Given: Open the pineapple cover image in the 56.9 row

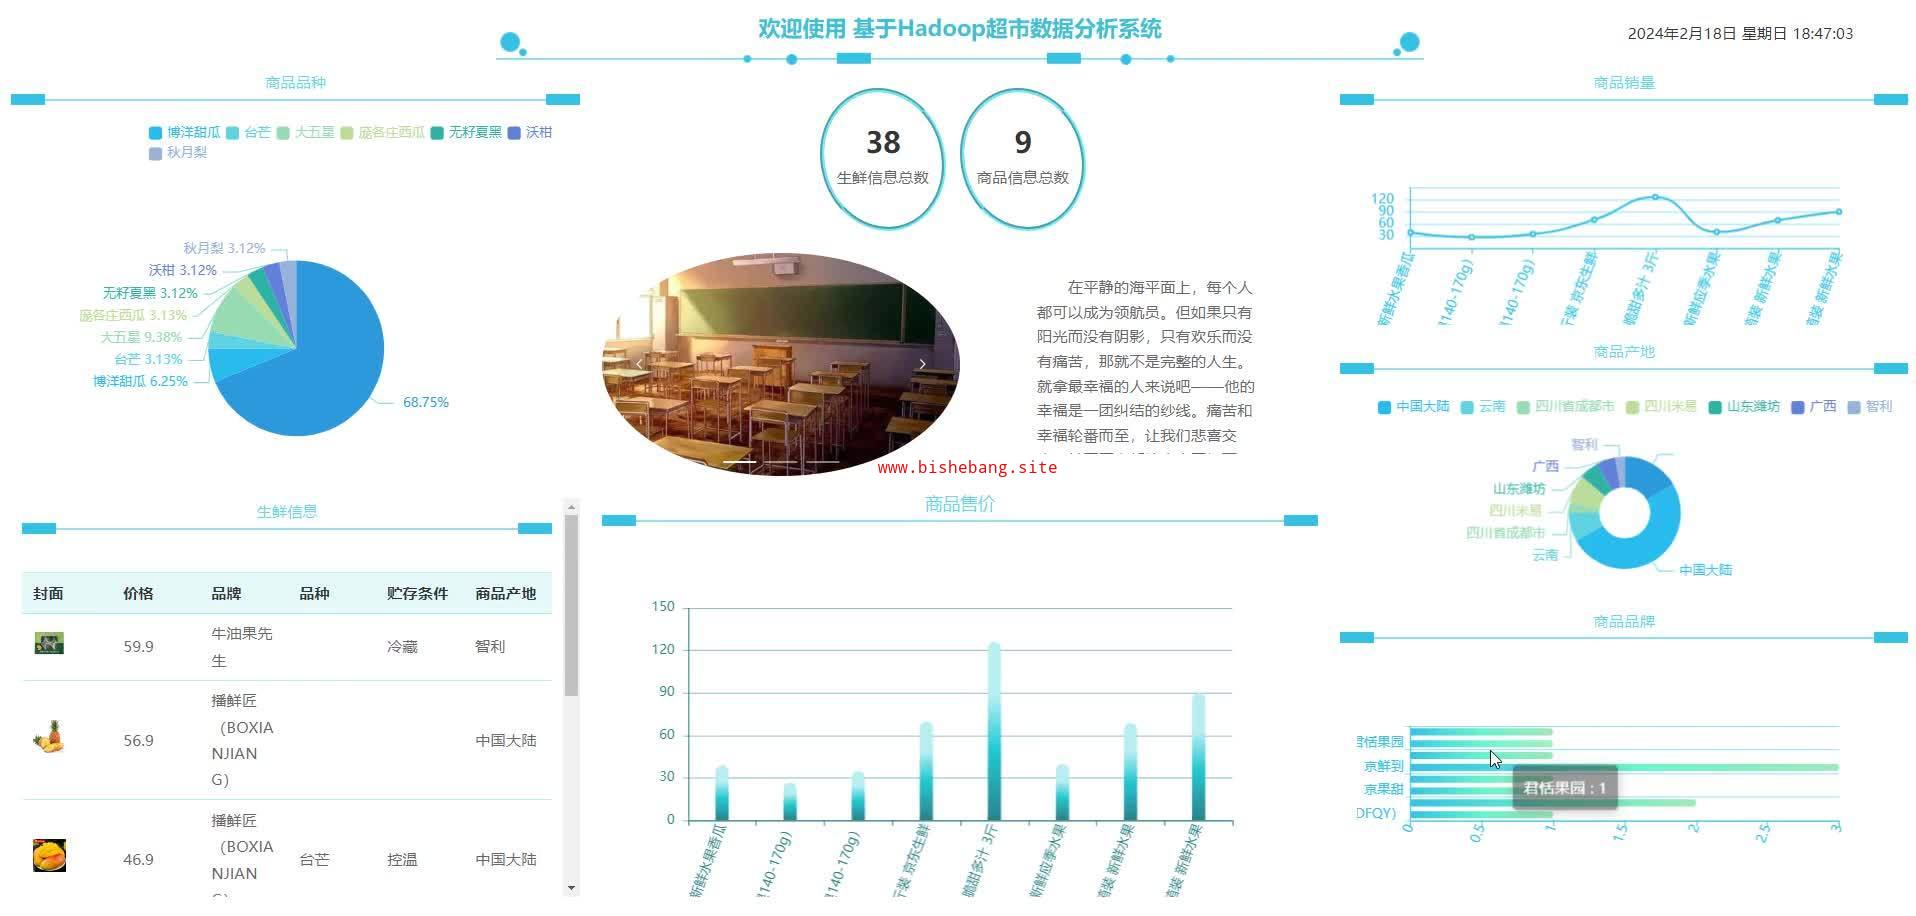Looking at the screenshot, I should click(x=49, y=738).
